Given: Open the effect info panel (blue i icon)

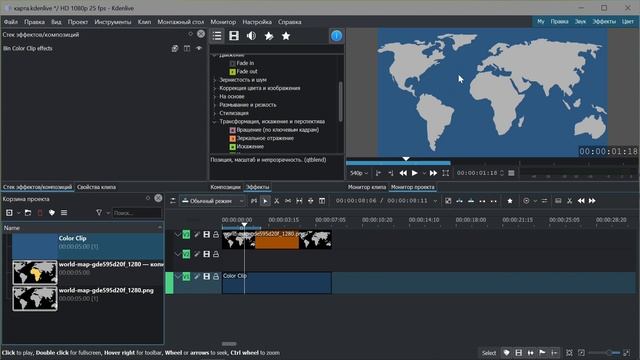Looking at the screenshot, I should (336, 36).
